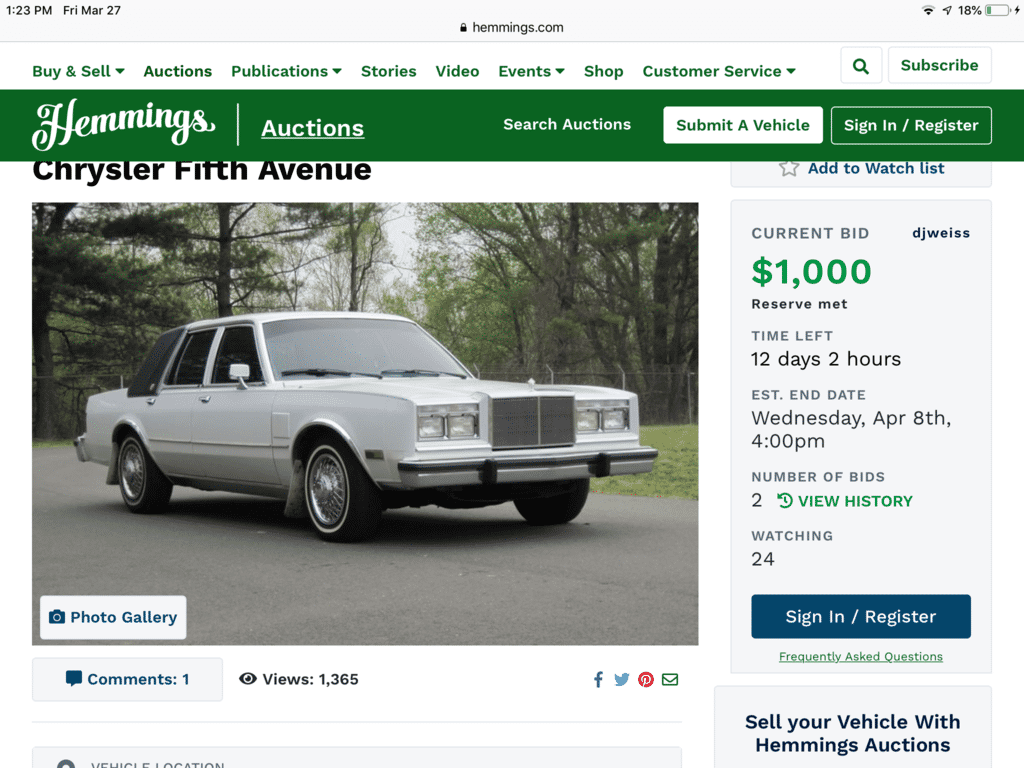This screenshot has height=768, width=1024.
Task: Click the View History clock icon
Action: (784, 501)
